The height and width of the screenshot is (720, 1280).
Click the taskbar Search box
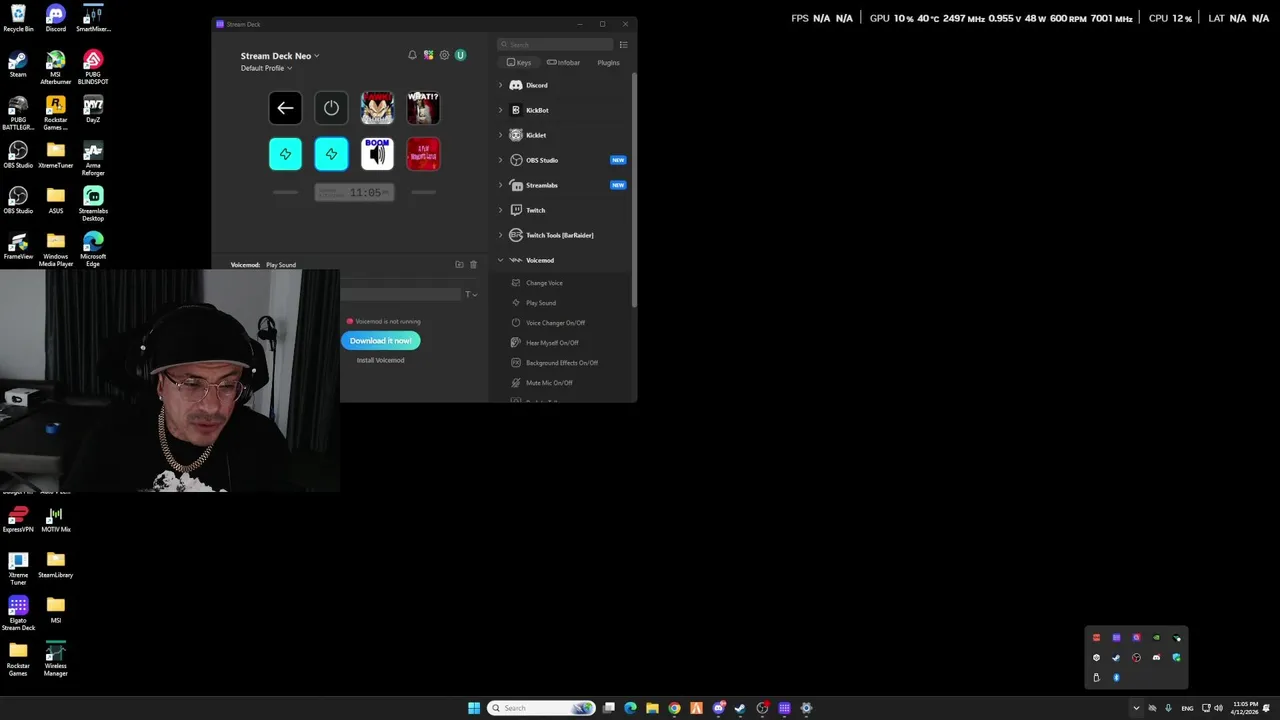[541, 708]
